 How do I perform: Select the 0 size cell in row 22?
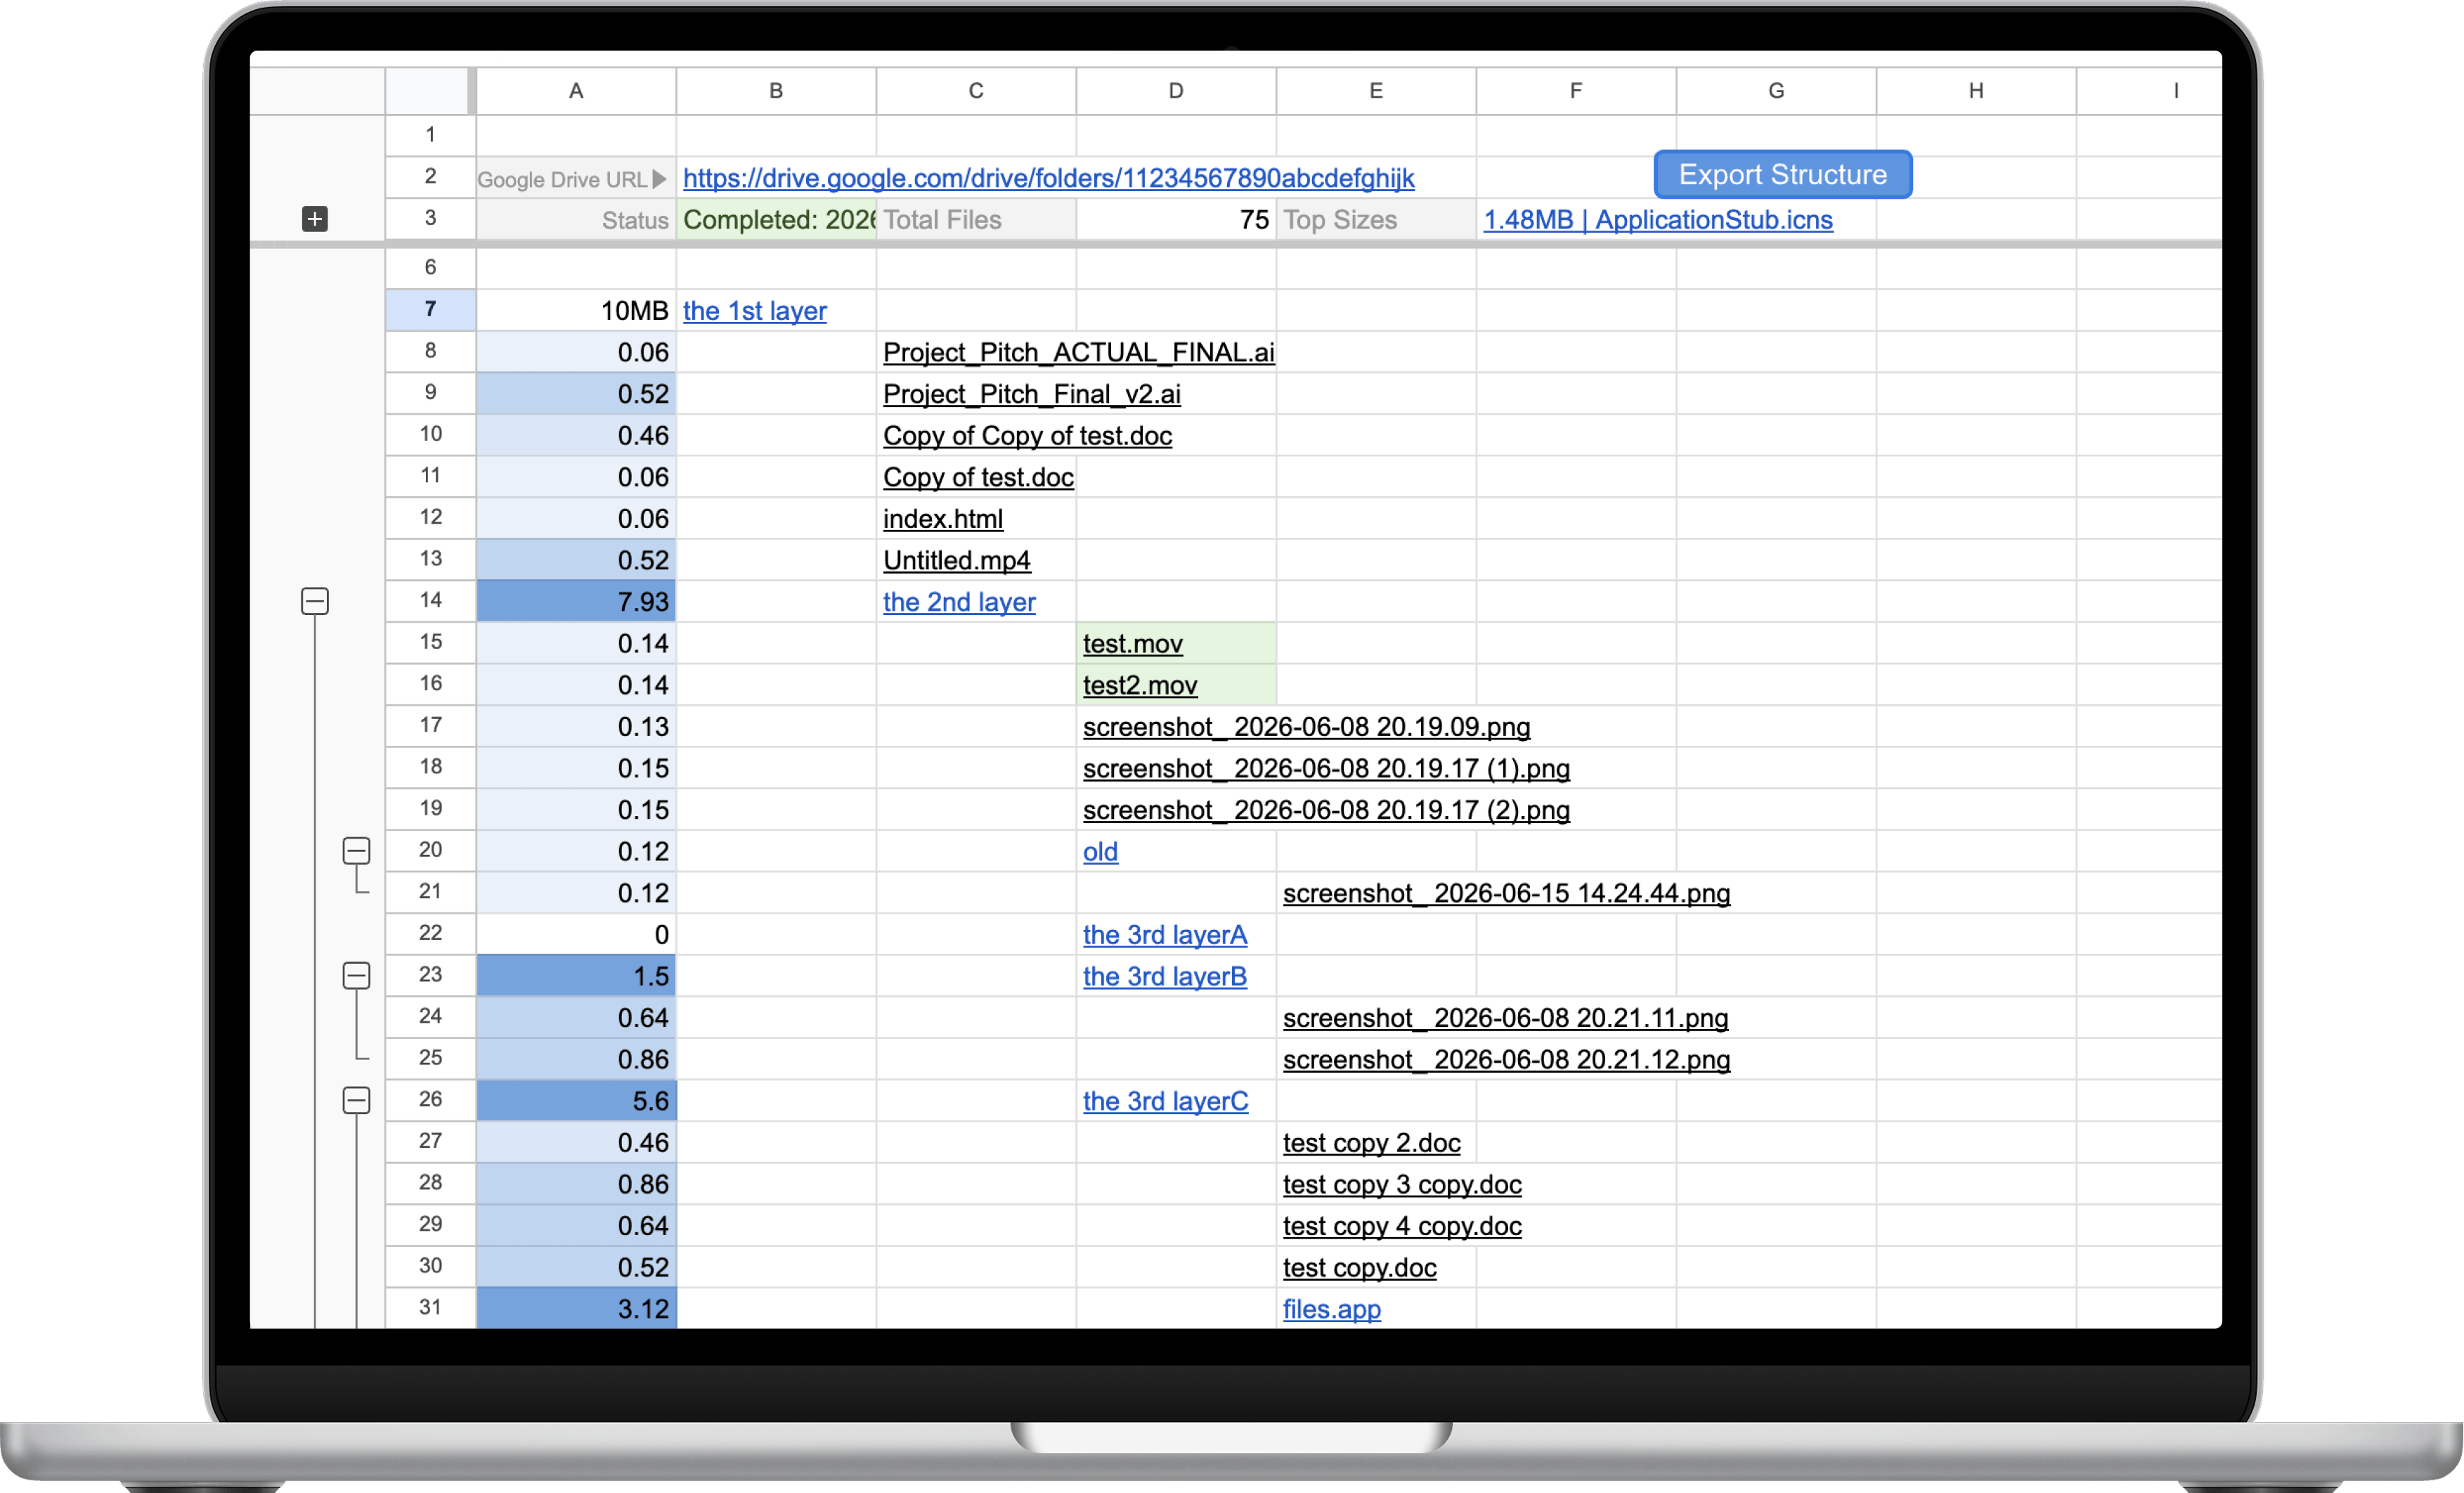pos(576,934)
